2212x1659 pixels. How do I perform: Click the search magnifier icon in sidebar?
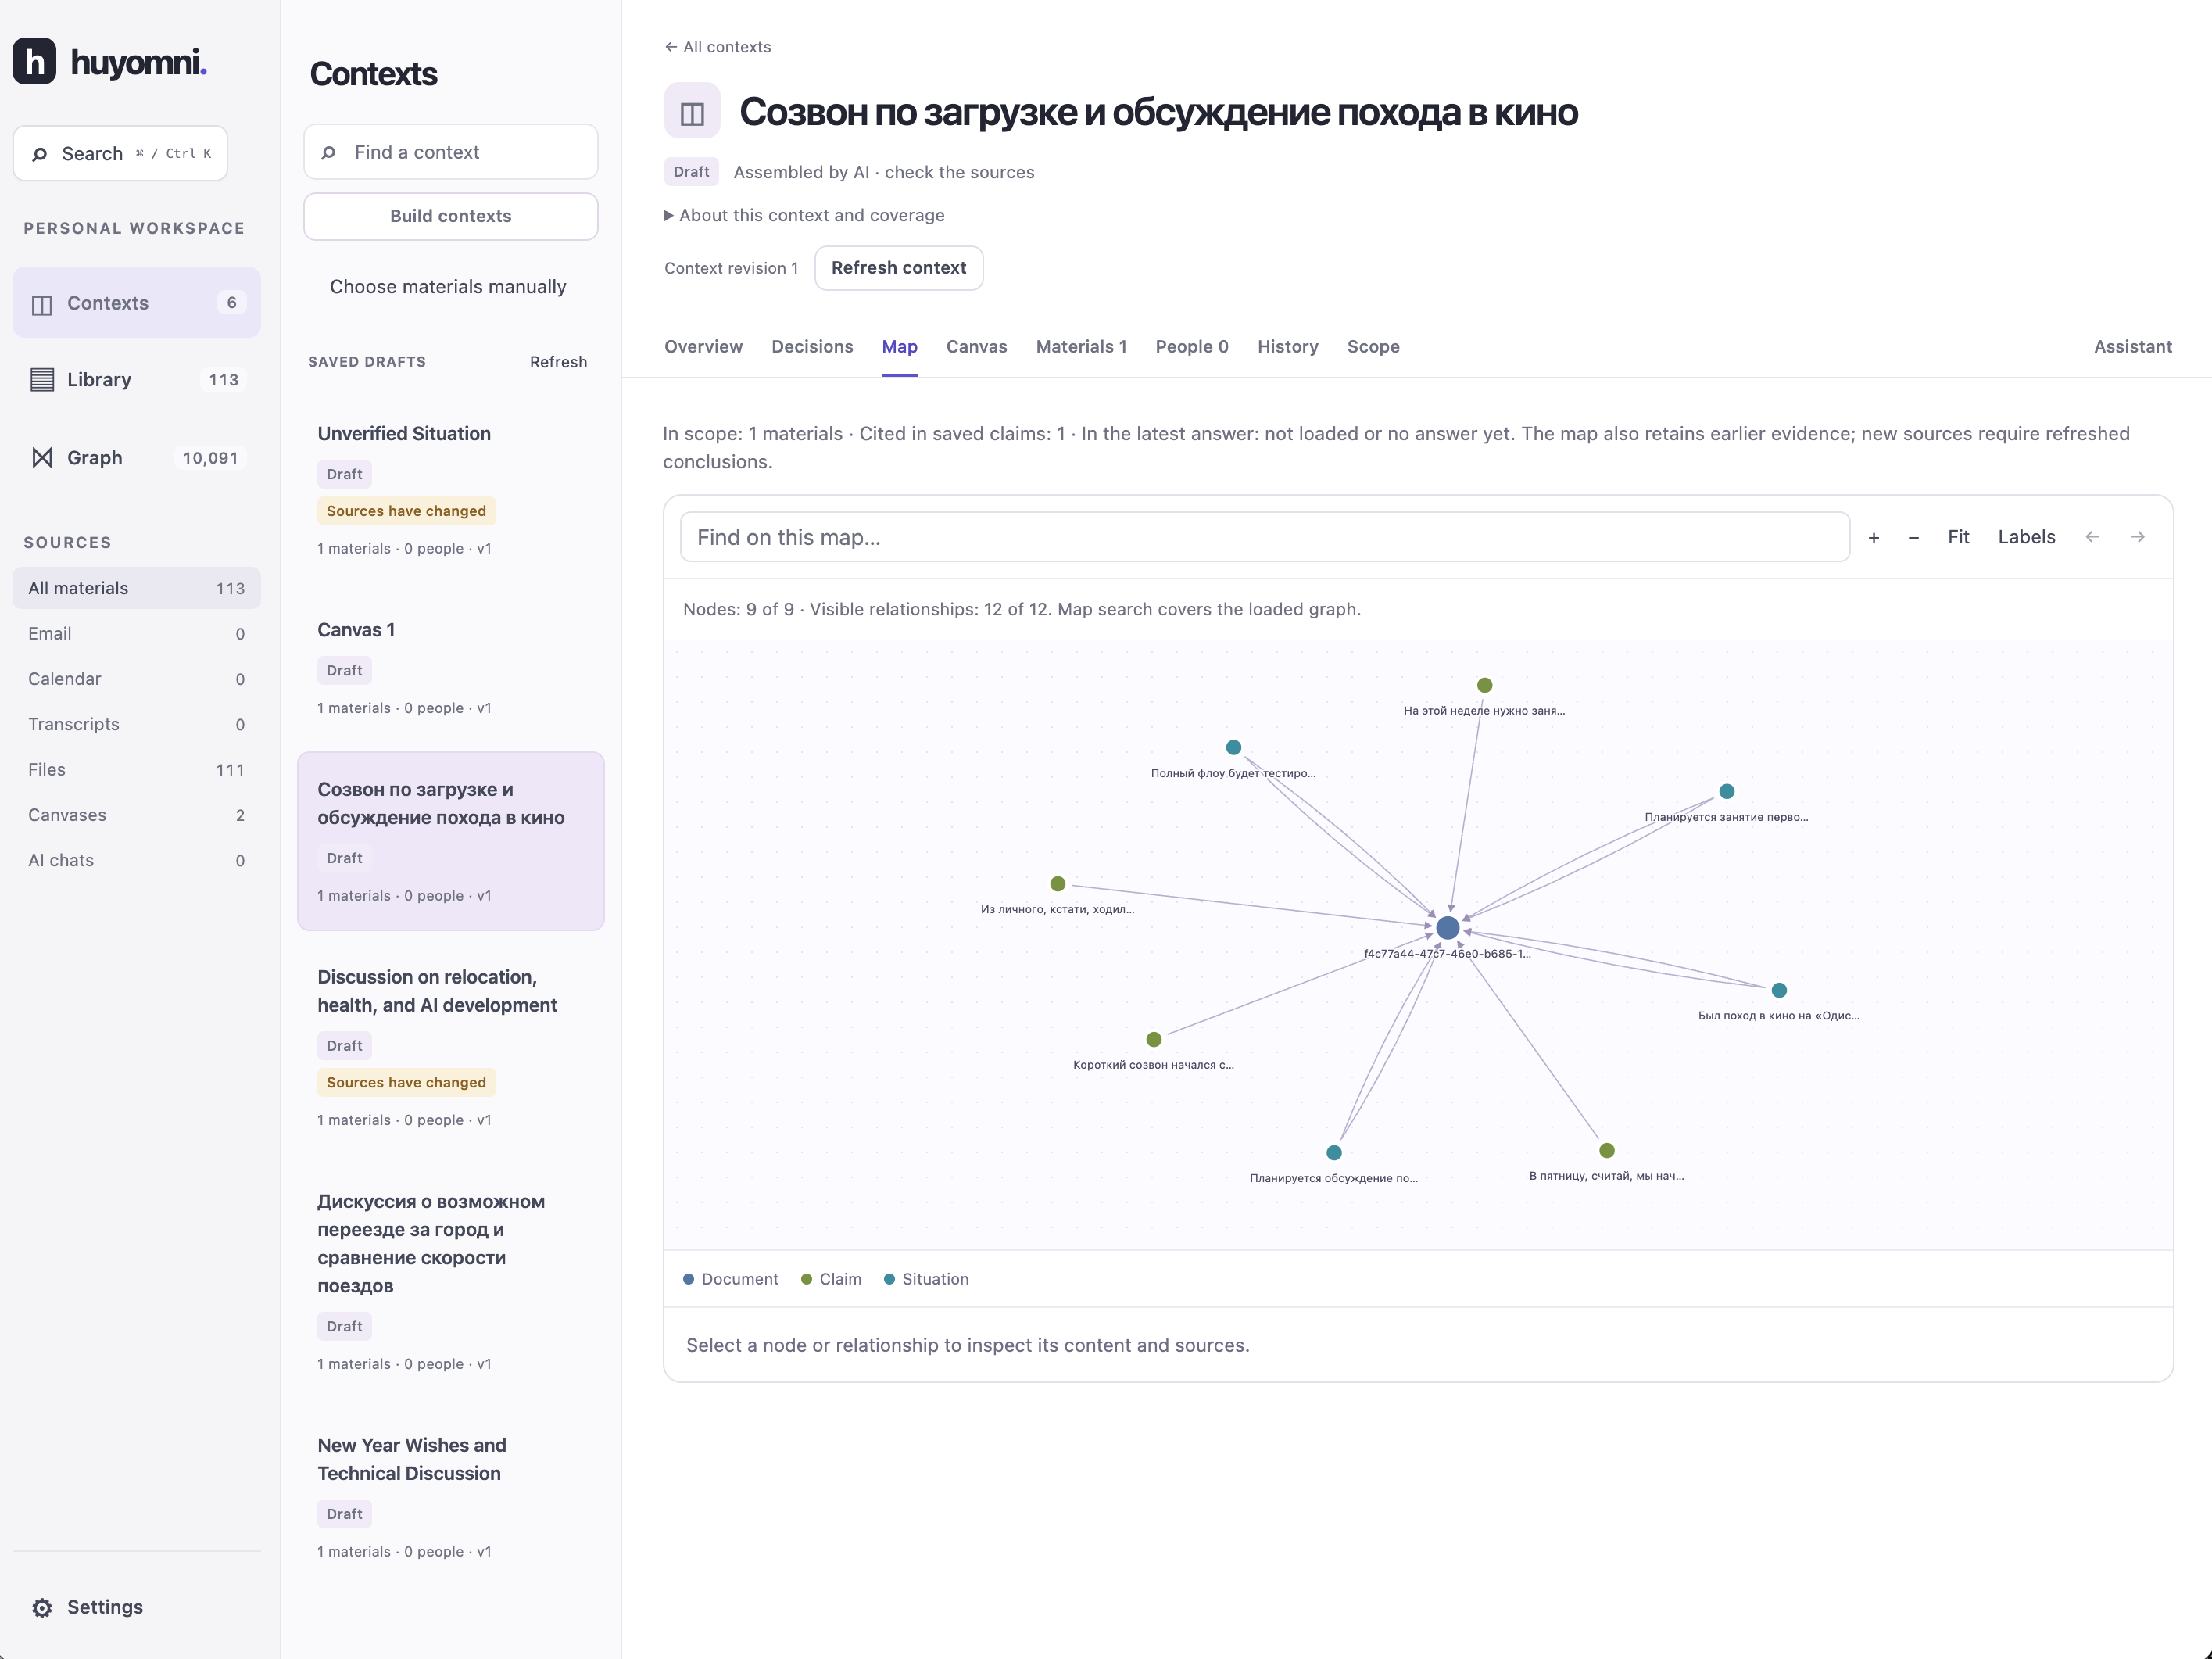click(x=39, y=154)
